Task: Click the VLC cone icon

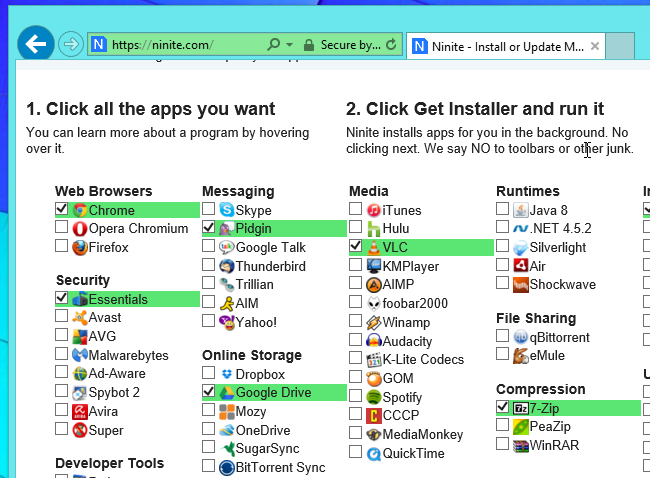Action: tap(374, 247)
